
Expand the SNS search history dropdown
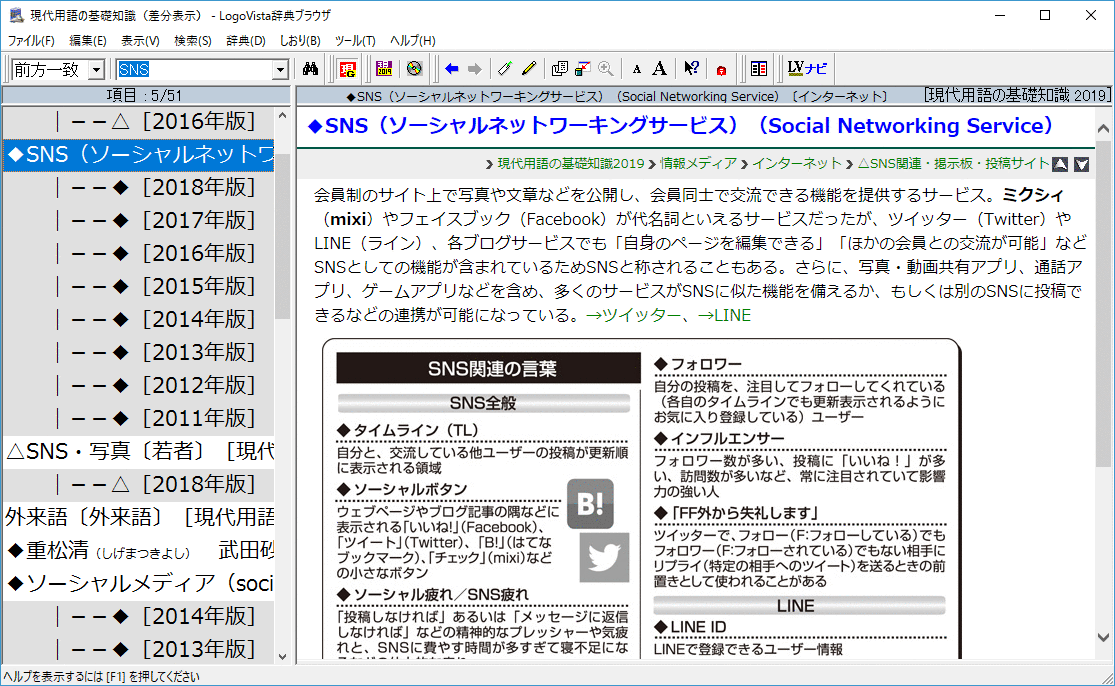point(281,70)
